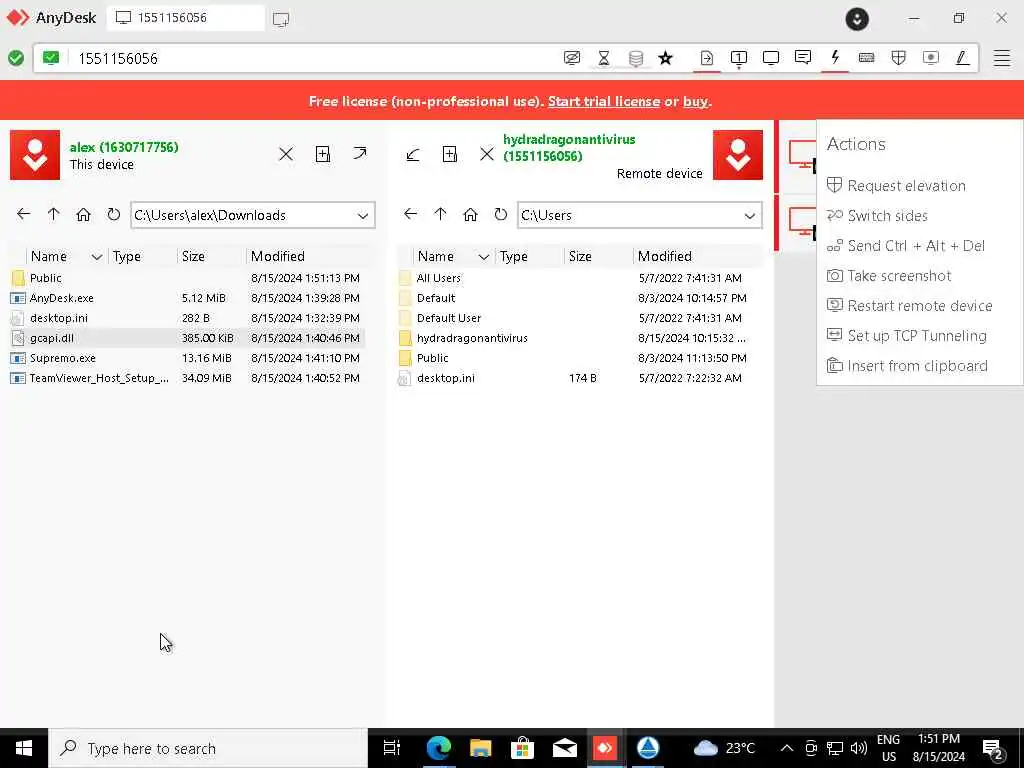Open keyboard settings icon in toolbar
Screen dimensions: 1024x768
(x=867, y=58)
